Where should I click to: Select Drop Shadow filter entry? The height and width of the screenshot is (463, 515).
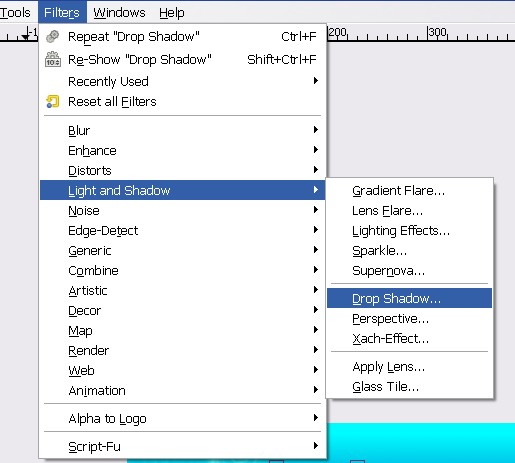pyautogui.click(x=409, y=298)
